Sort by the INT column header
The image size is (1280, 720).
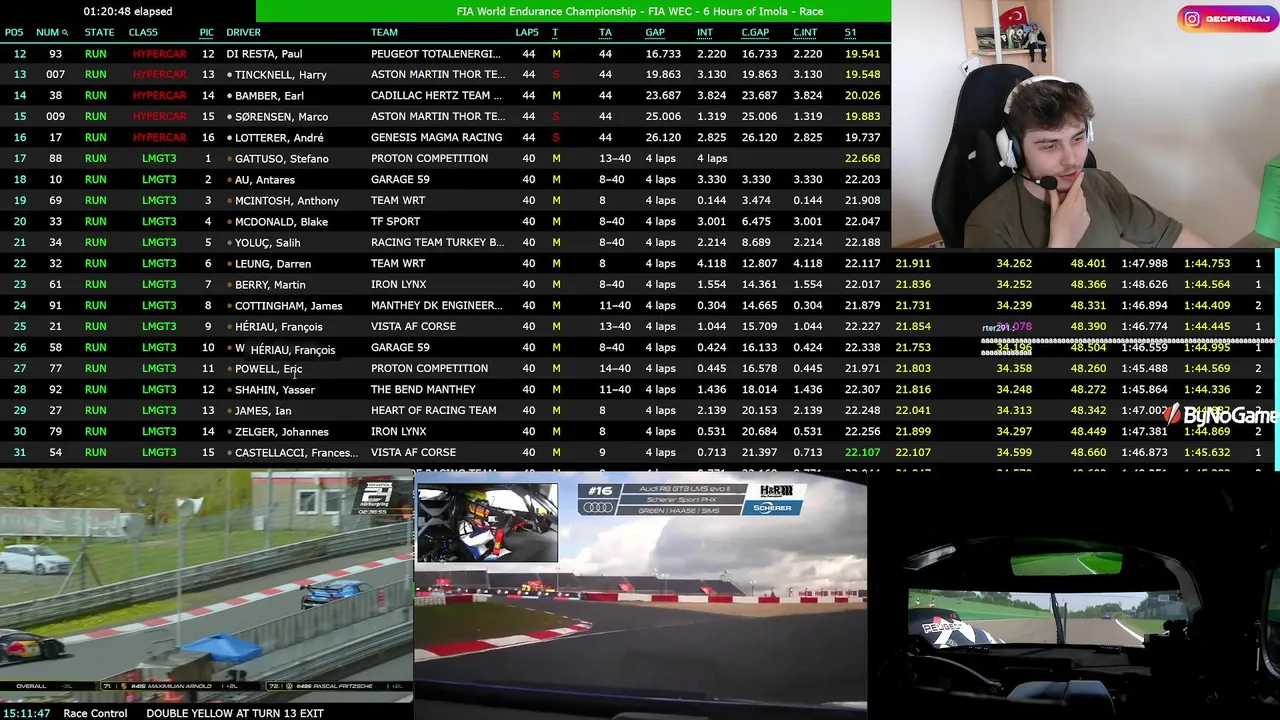click(705, 33)
